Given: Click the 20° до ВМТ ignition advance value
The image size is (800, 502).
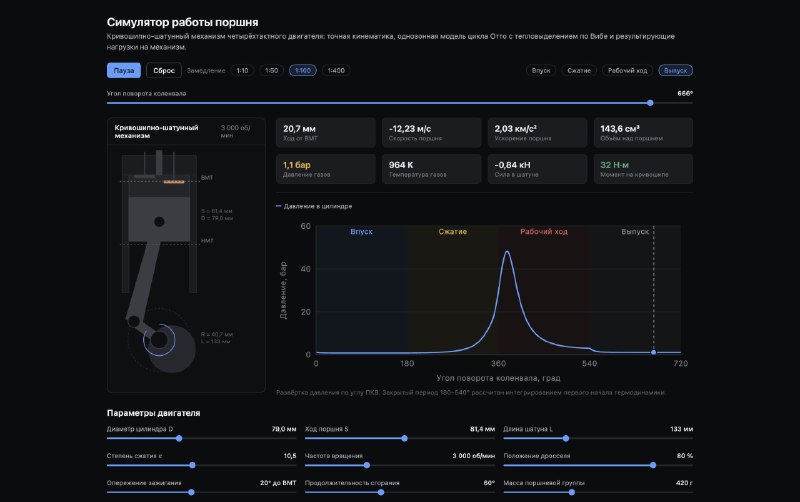Looking at the screenshot, I should coord(278,483).
